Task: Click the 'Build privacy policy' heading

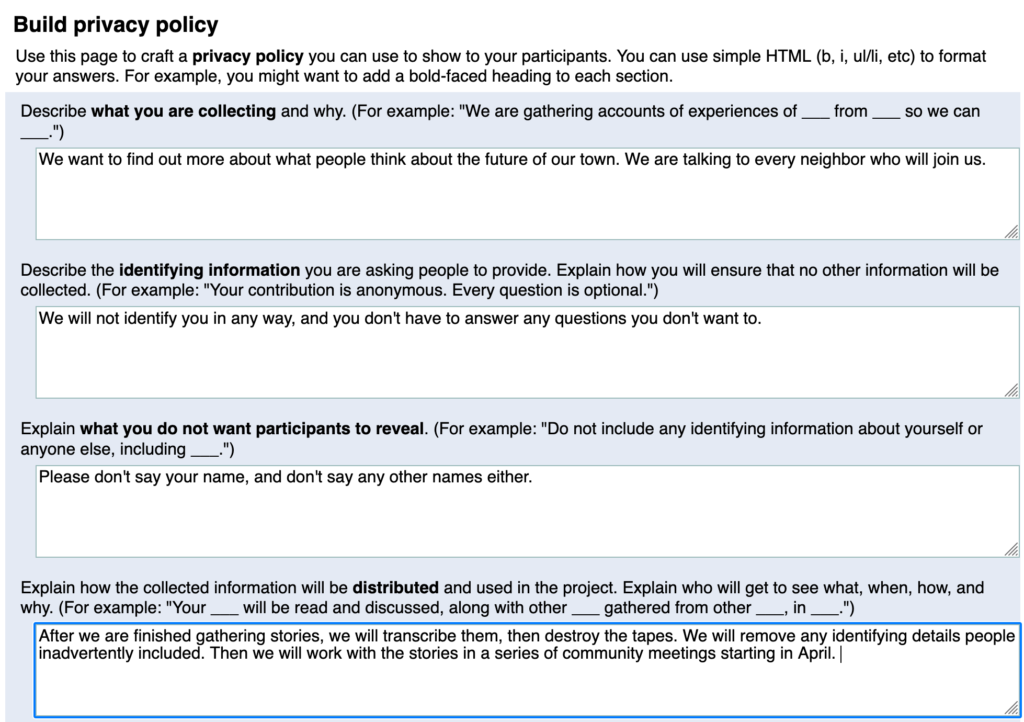Action: (116, 25)
